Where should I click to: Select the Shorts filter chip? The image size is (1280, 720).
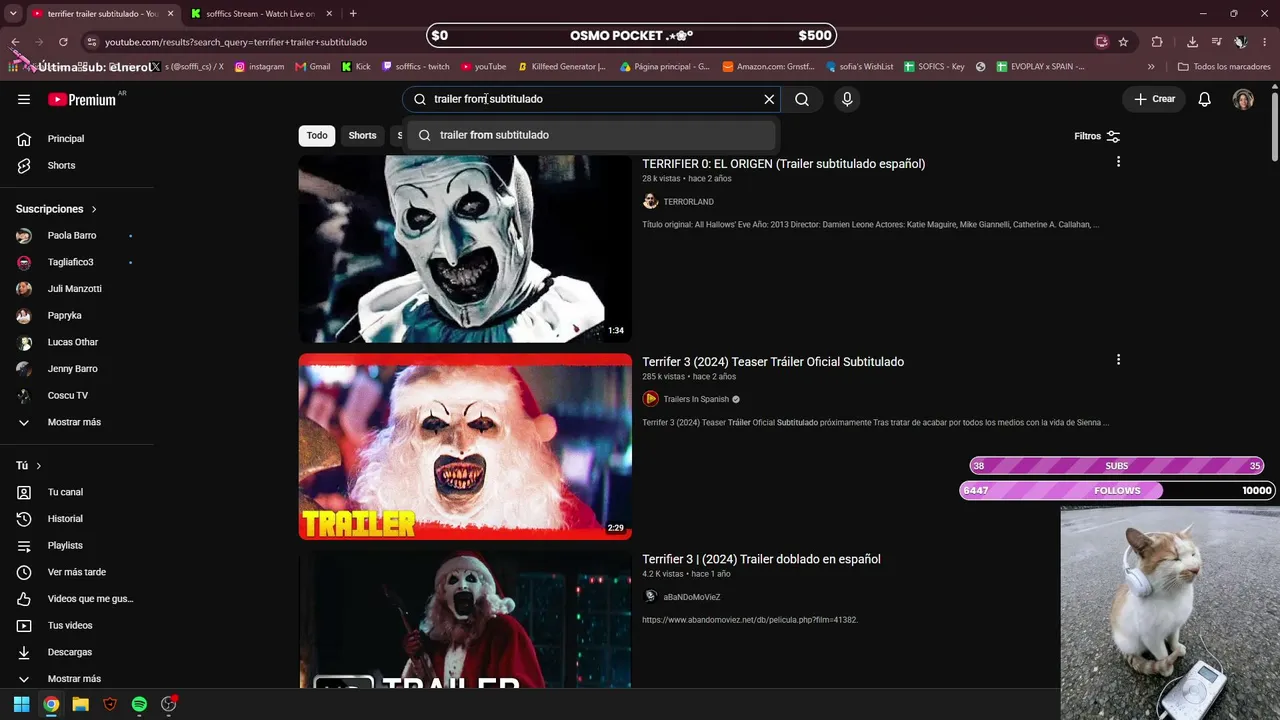tap(362, 136)
